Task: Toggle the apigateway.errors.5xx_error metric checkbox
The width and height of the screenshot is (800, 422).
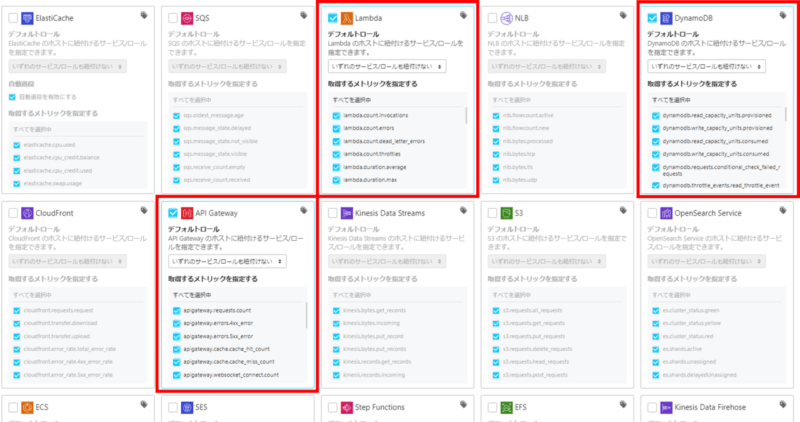Action: tap(177, 337)
